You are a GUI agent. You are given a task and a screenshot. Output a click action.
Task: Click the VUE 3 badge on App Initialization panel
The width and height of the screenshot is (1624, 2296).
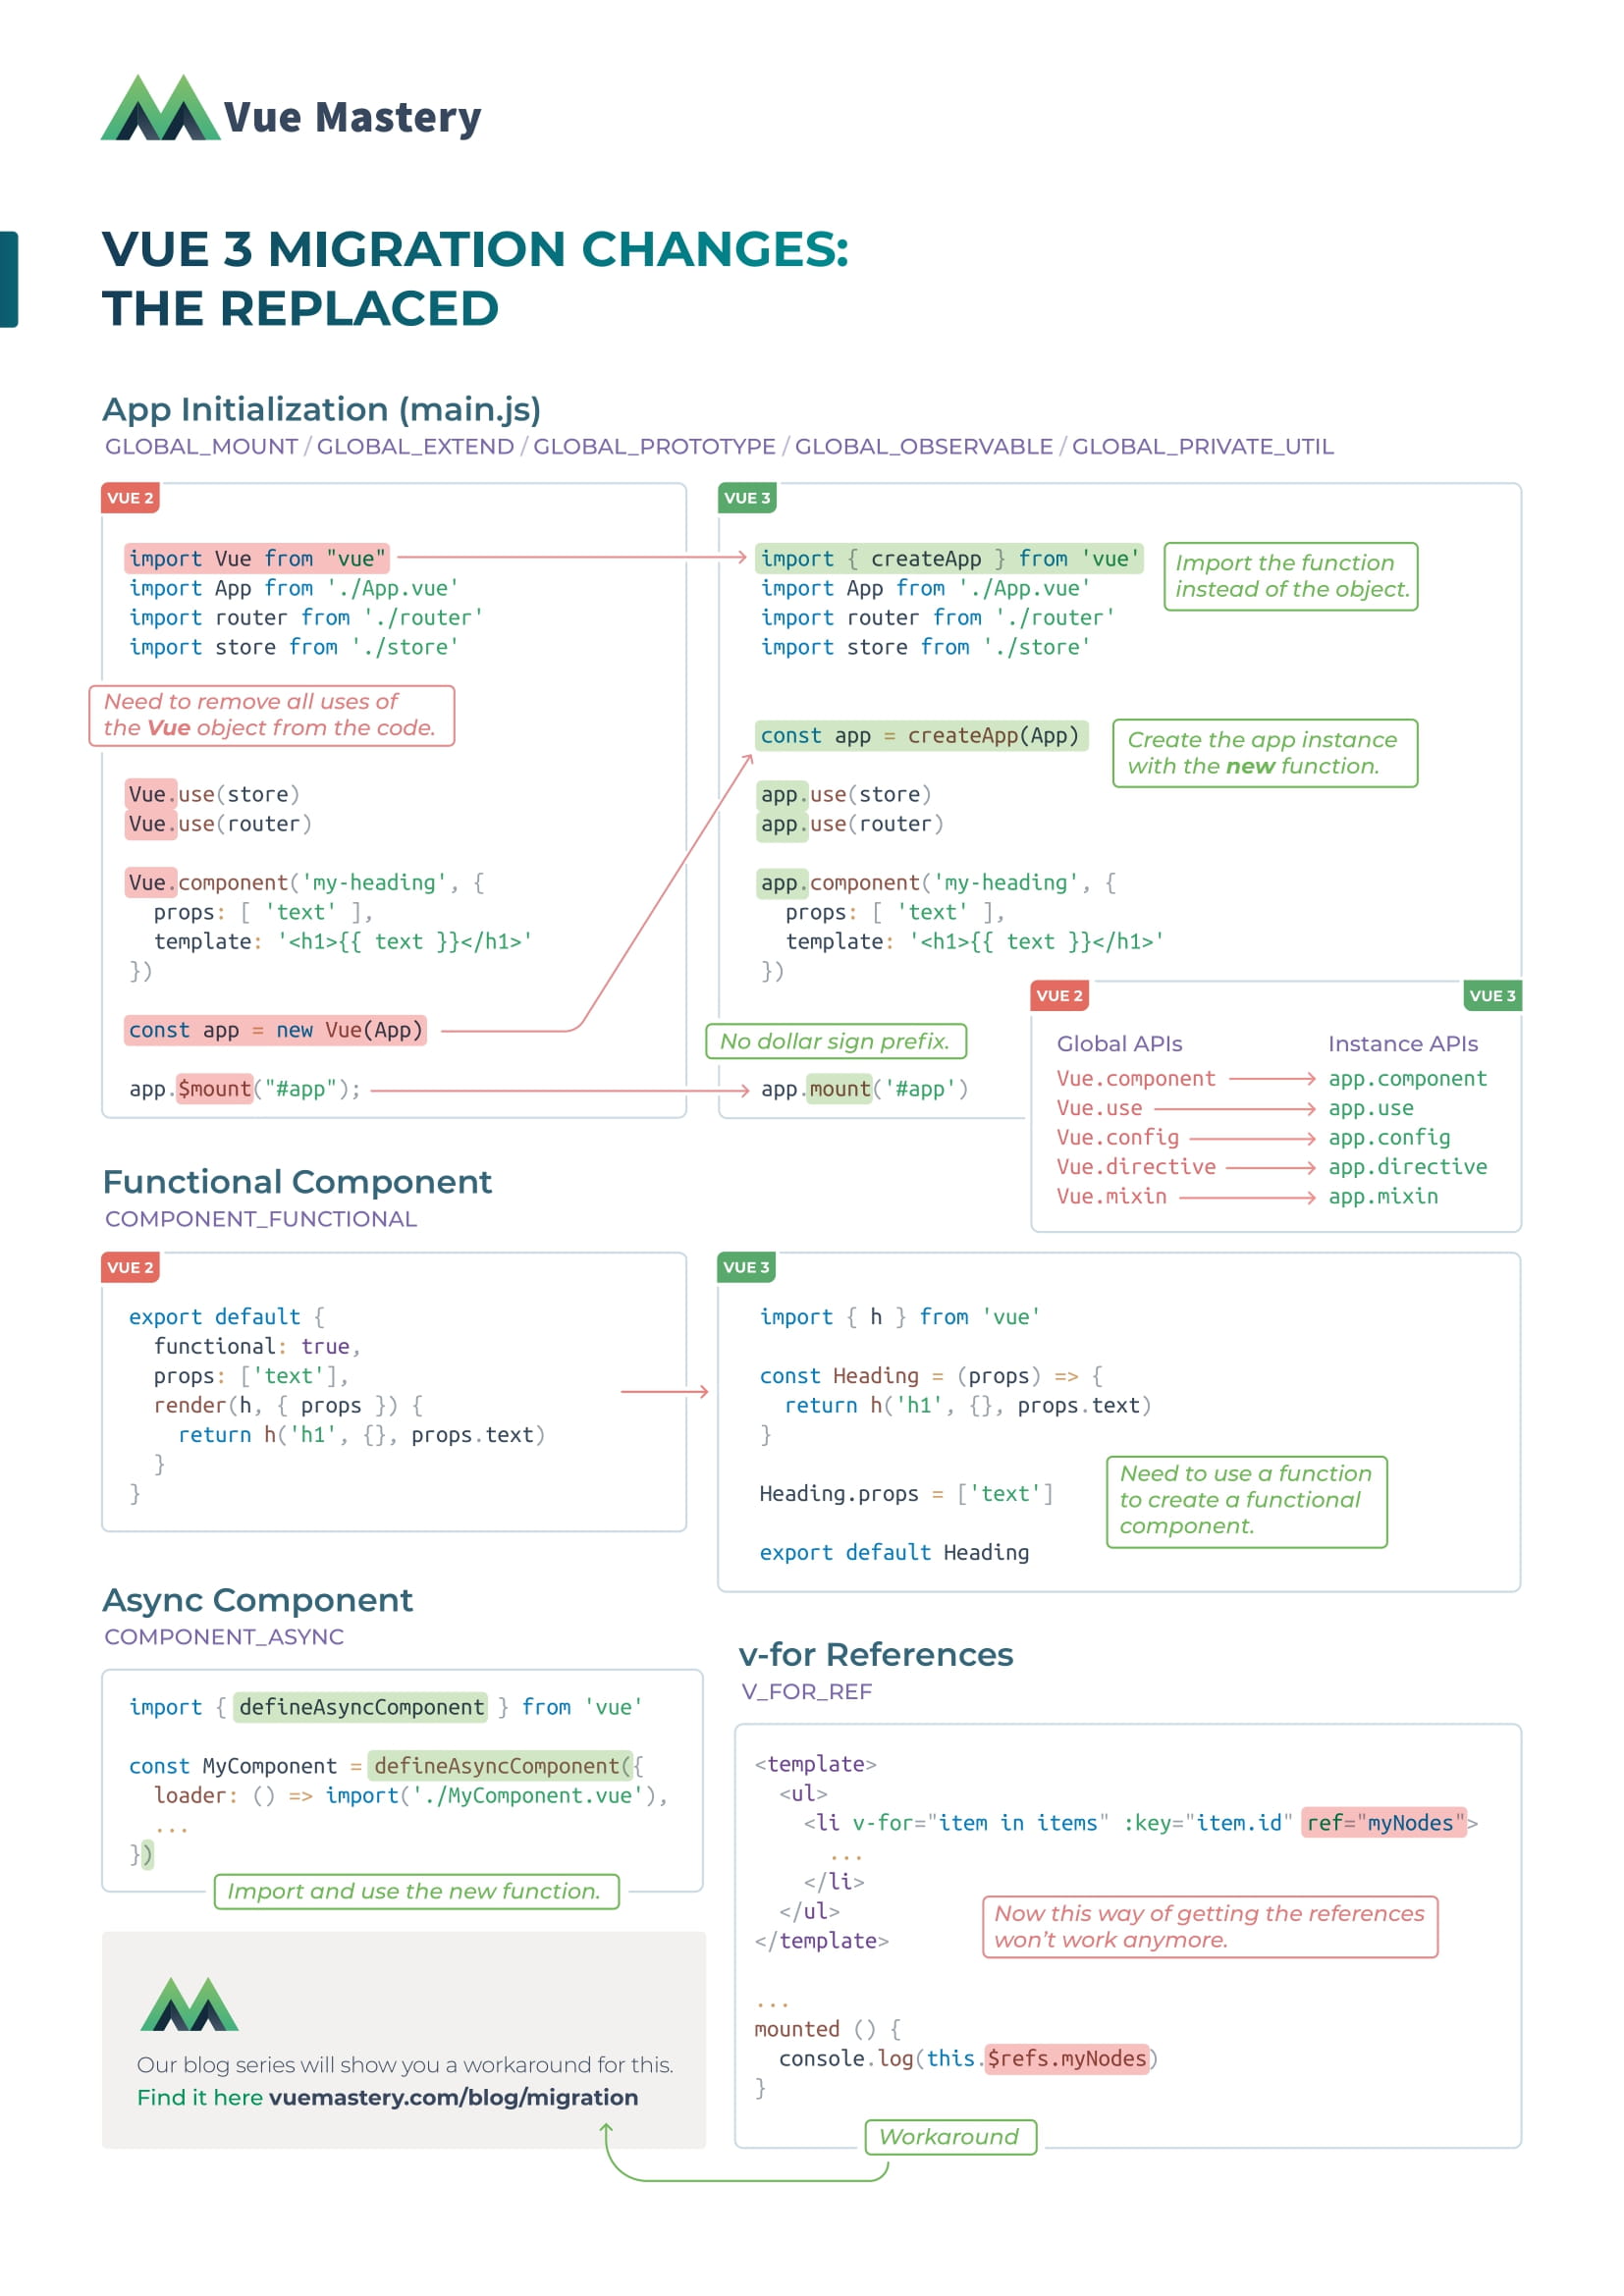click(747, 498)
